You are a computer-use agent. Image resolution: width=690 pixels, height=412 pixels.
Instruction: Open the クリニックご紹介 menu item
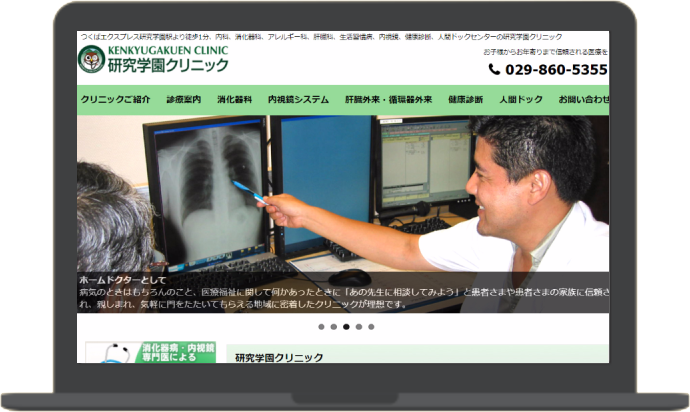pos(115,99)
